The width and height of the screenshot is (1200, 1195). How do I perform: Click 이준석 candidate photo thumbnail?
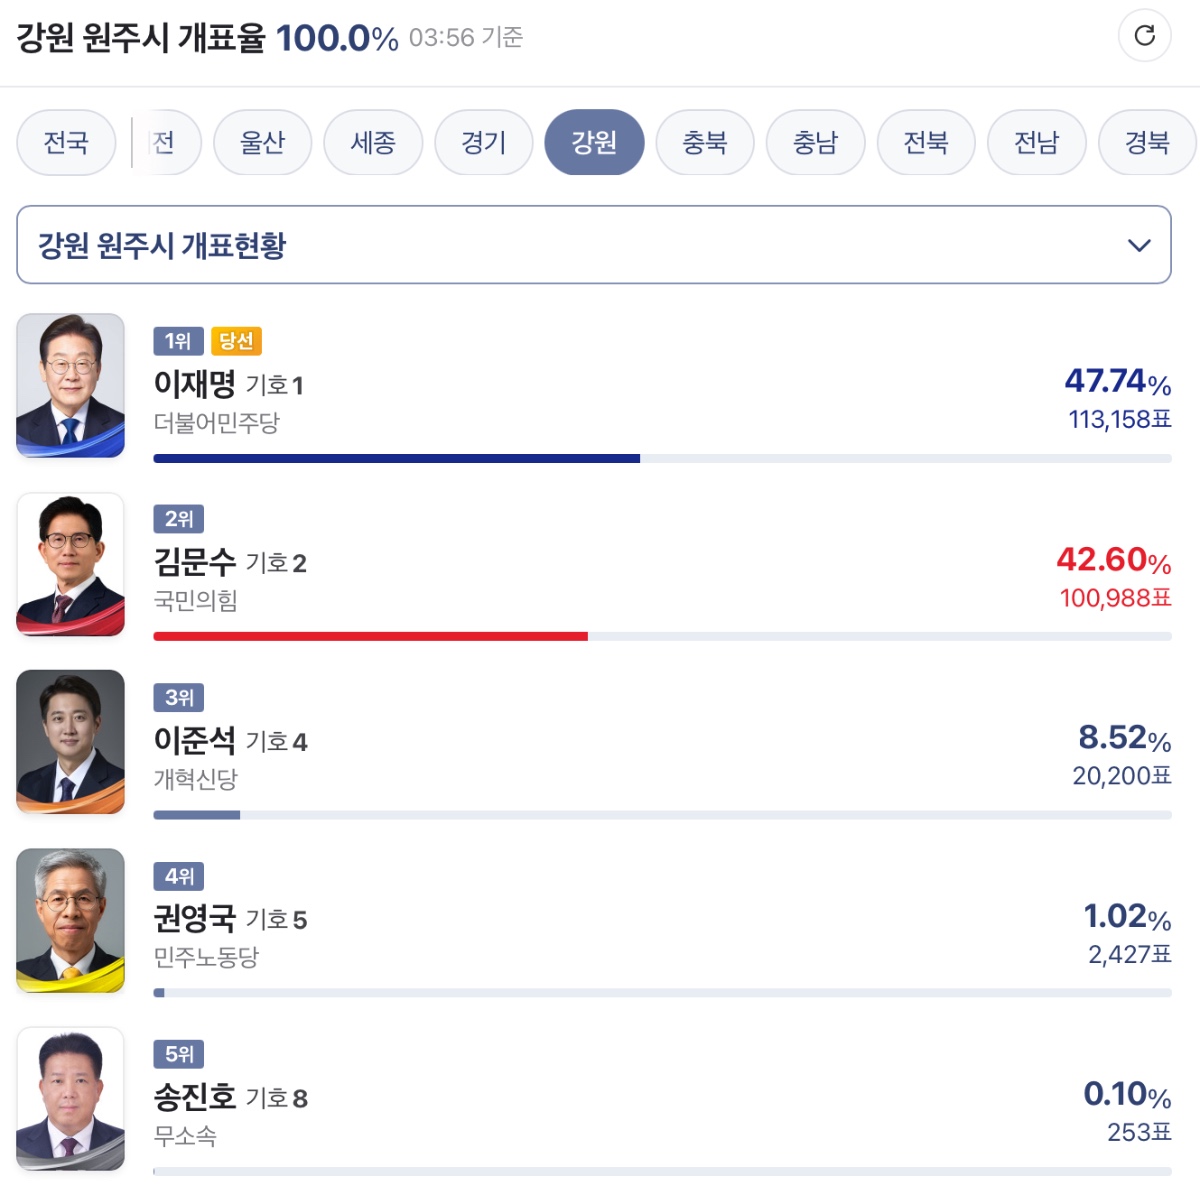point(71,742)
